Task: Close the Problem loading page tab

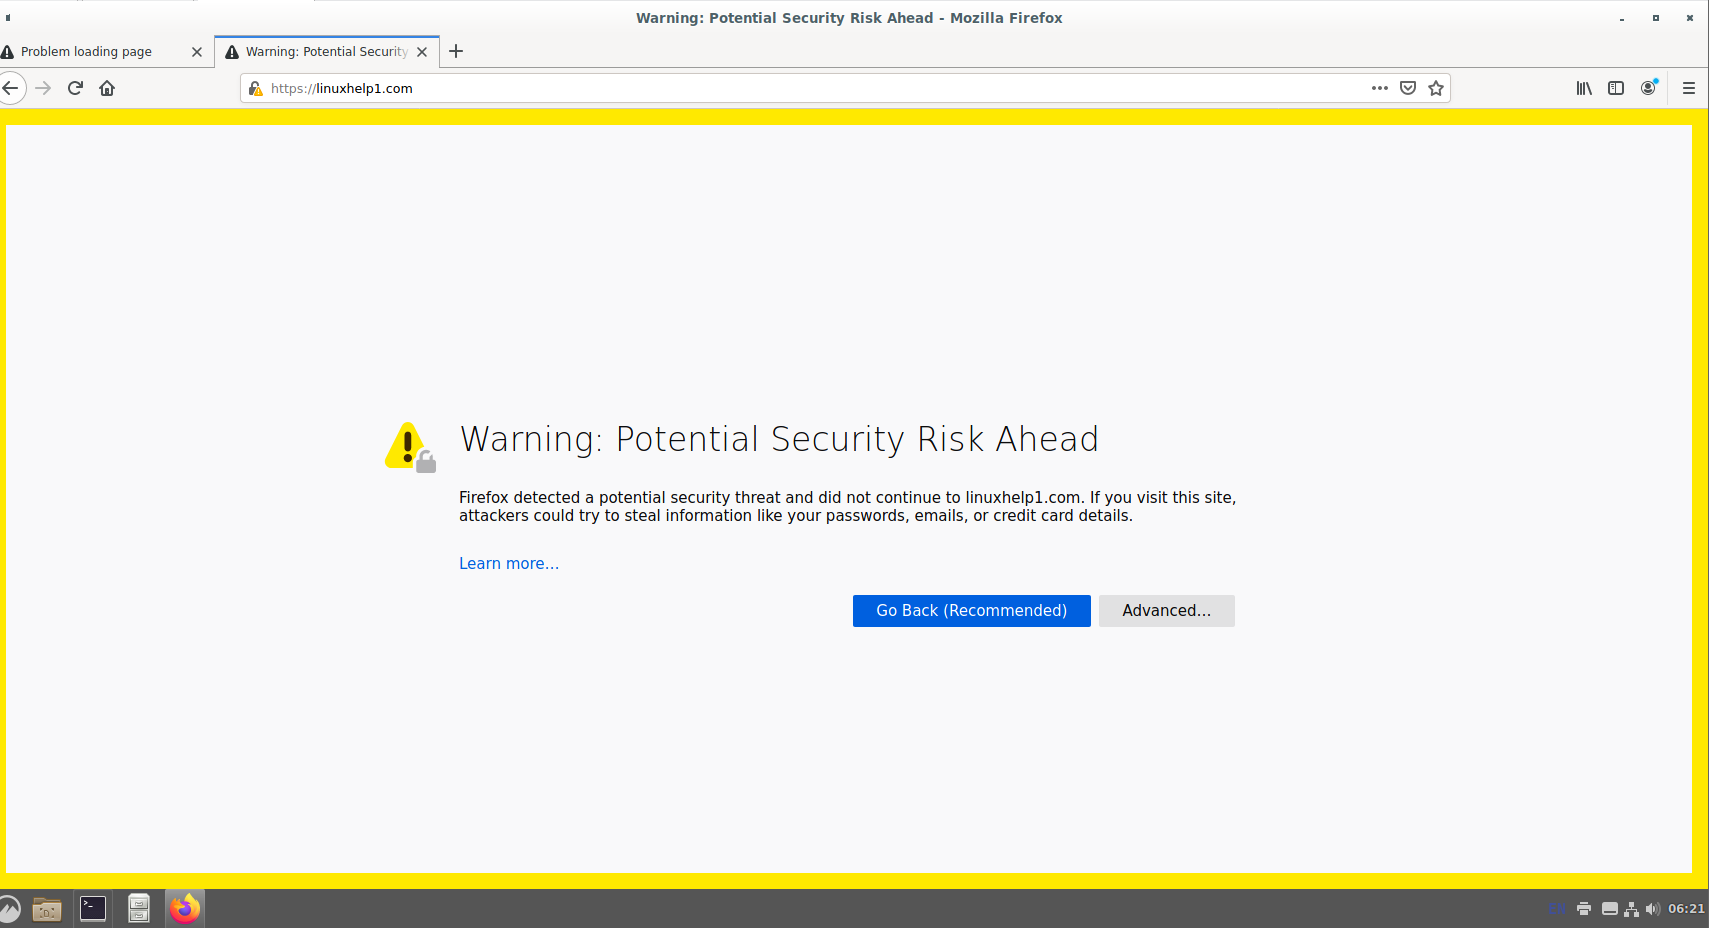Action: click(197, 52)
